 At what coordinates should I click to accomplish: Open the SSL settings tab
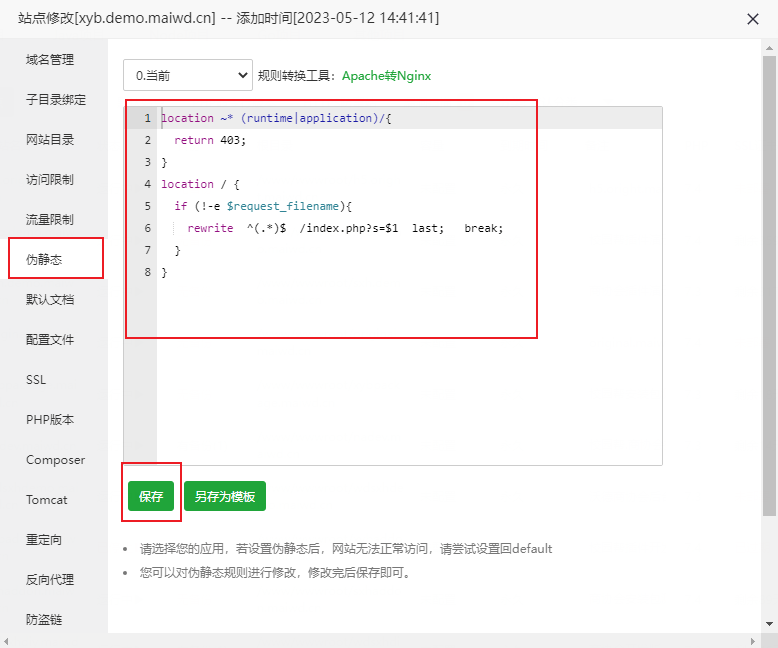point(36,380)
